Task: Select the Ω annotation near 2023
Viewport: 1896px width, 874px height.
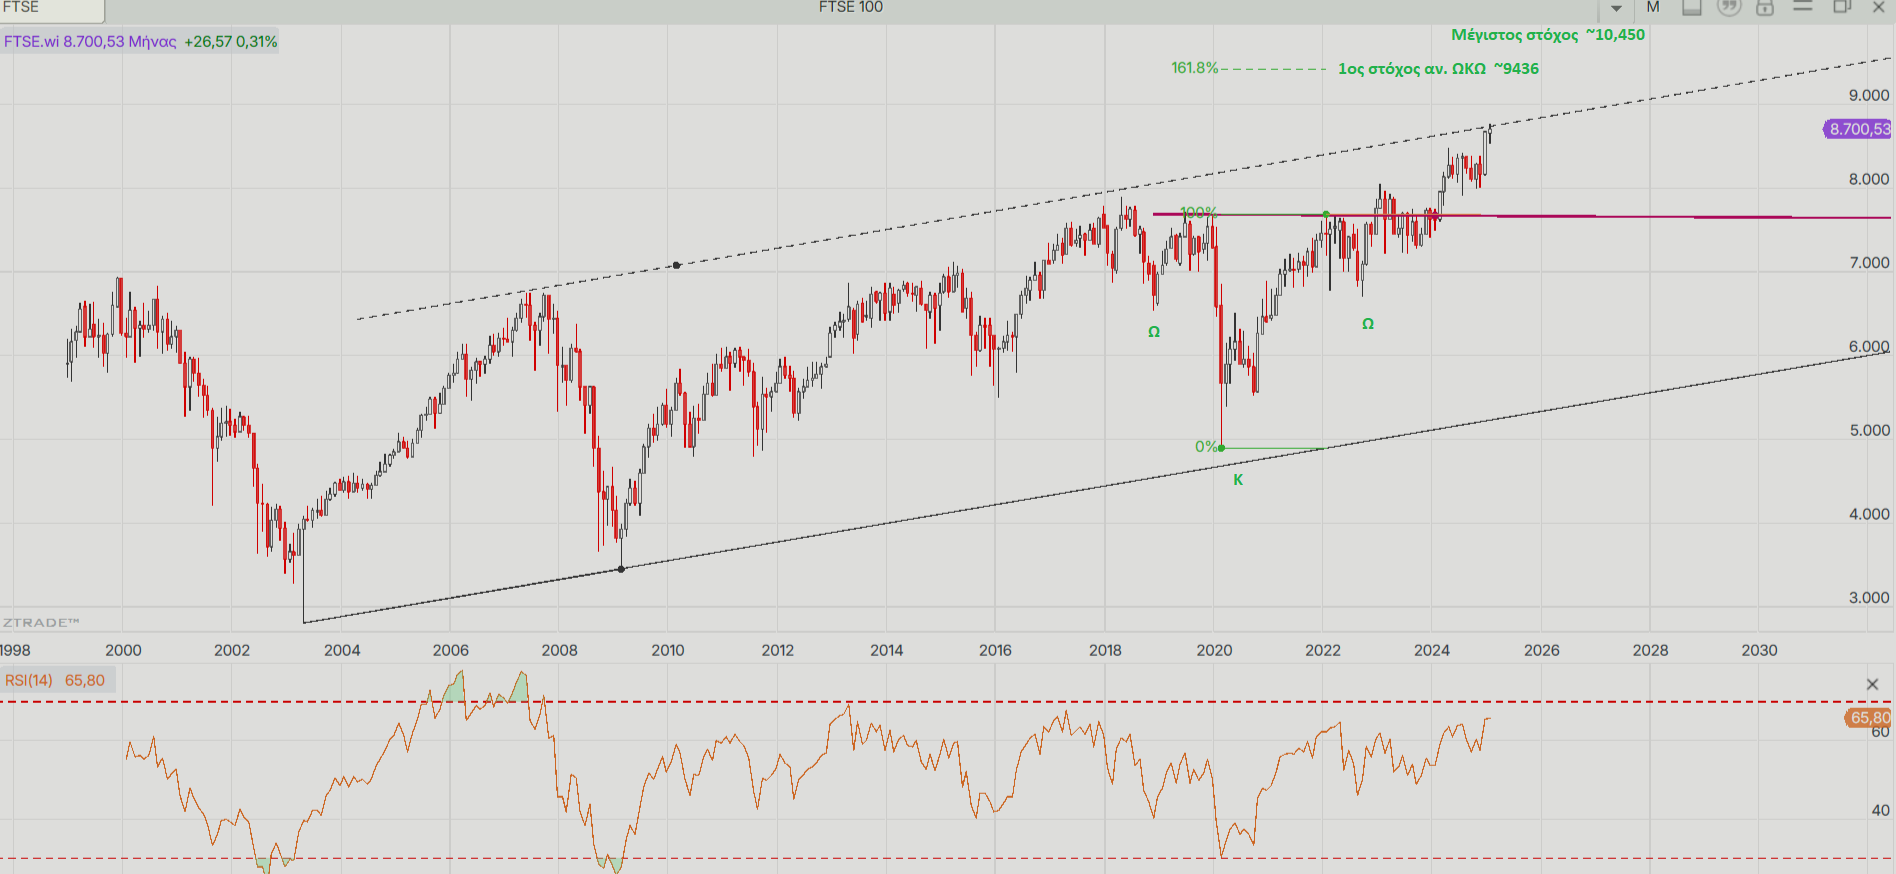Action: pos(1368,324)
